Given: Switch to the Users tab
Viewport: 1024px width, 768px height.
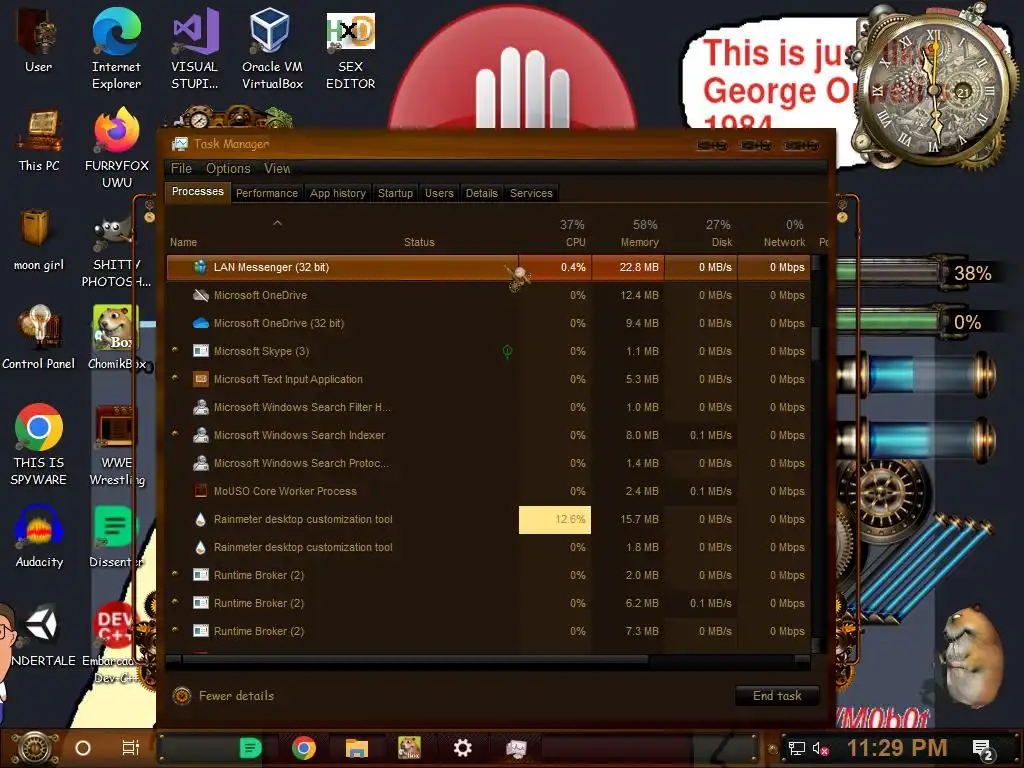Looking at the screenshot, I should (439, 193).
